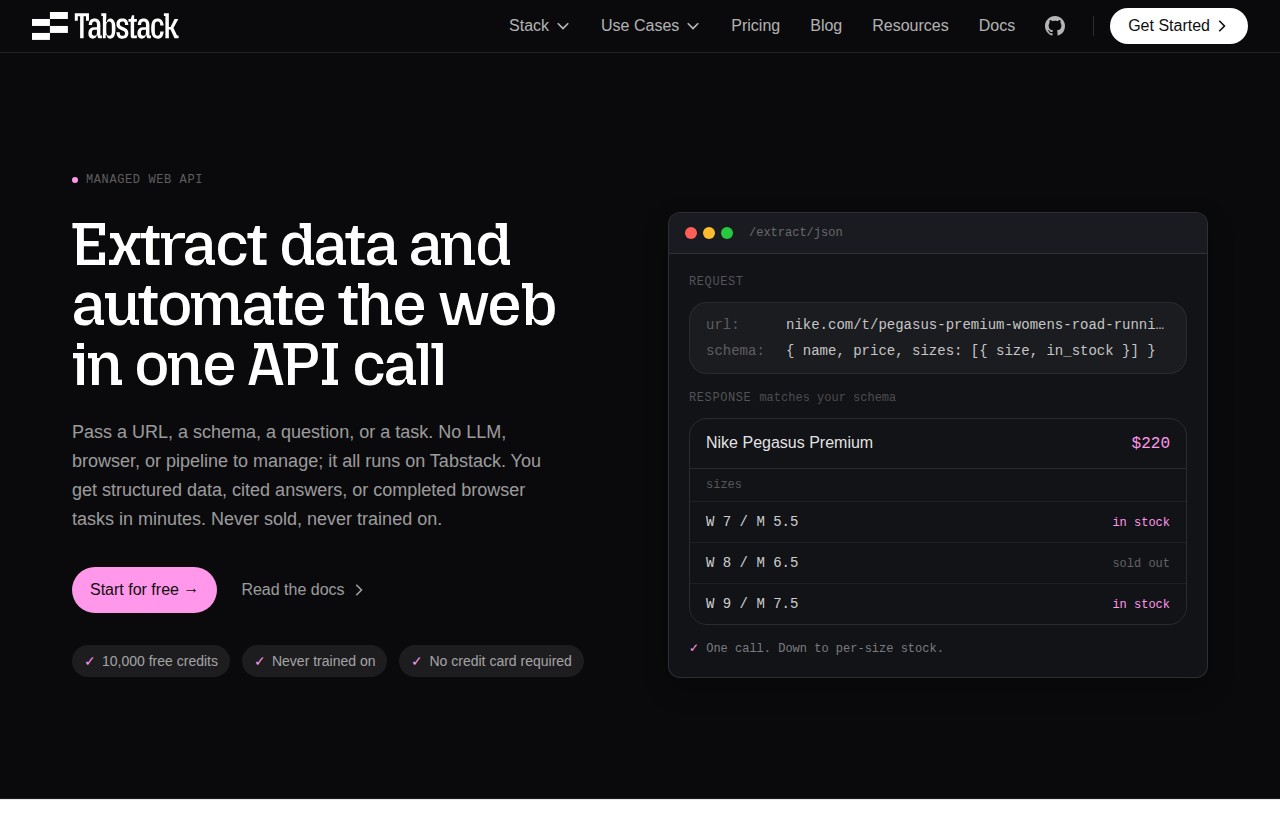Click the MANAGED WEB API label
The width and height of the screenshot is (1280, 820).
pyautogui.click(x=144, y=179)
